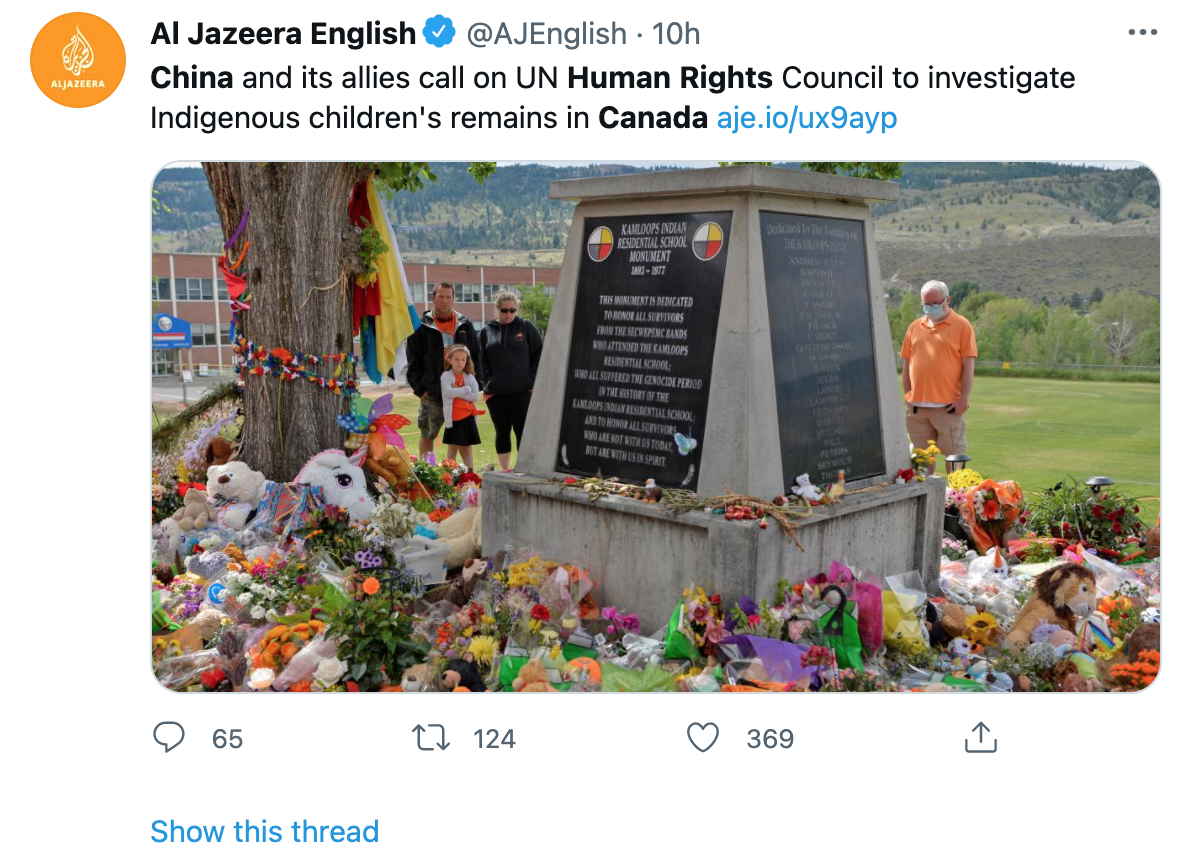
Task: Click the Show this thread link
Action: (264, 831)
